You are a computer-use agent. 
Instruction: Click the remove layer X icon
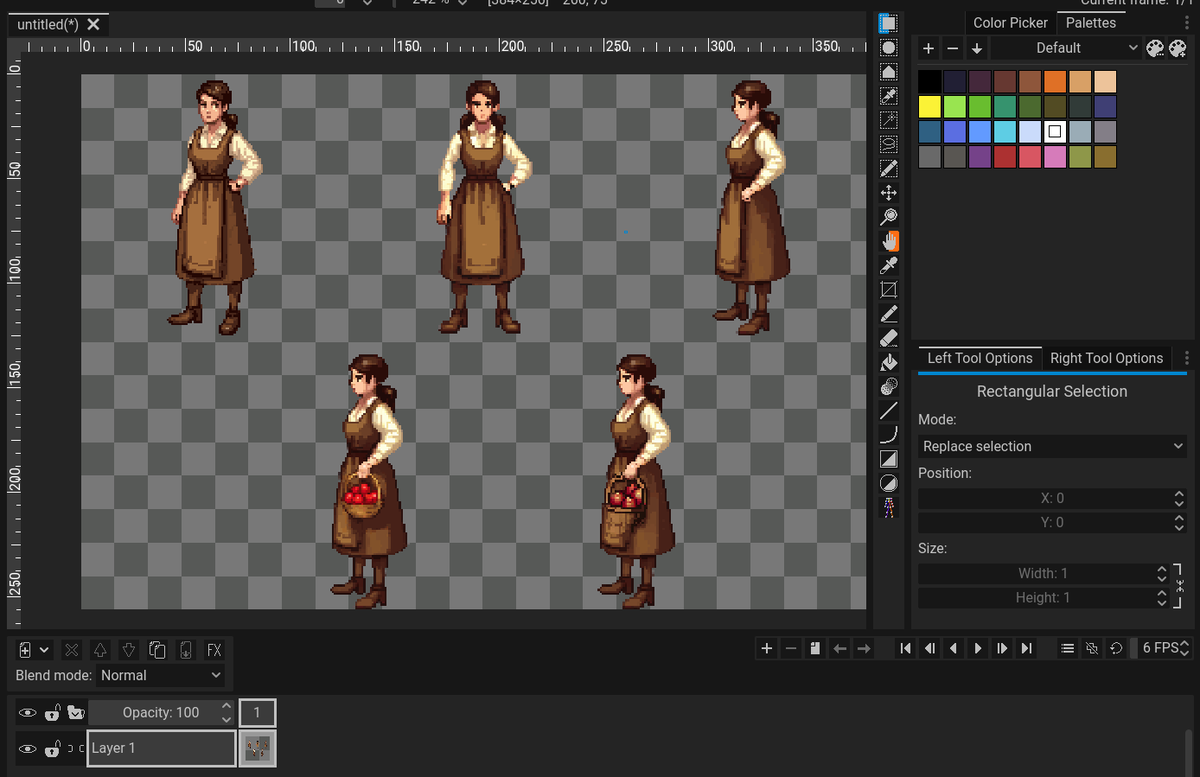pyautogui.click(x=72, y=650)
